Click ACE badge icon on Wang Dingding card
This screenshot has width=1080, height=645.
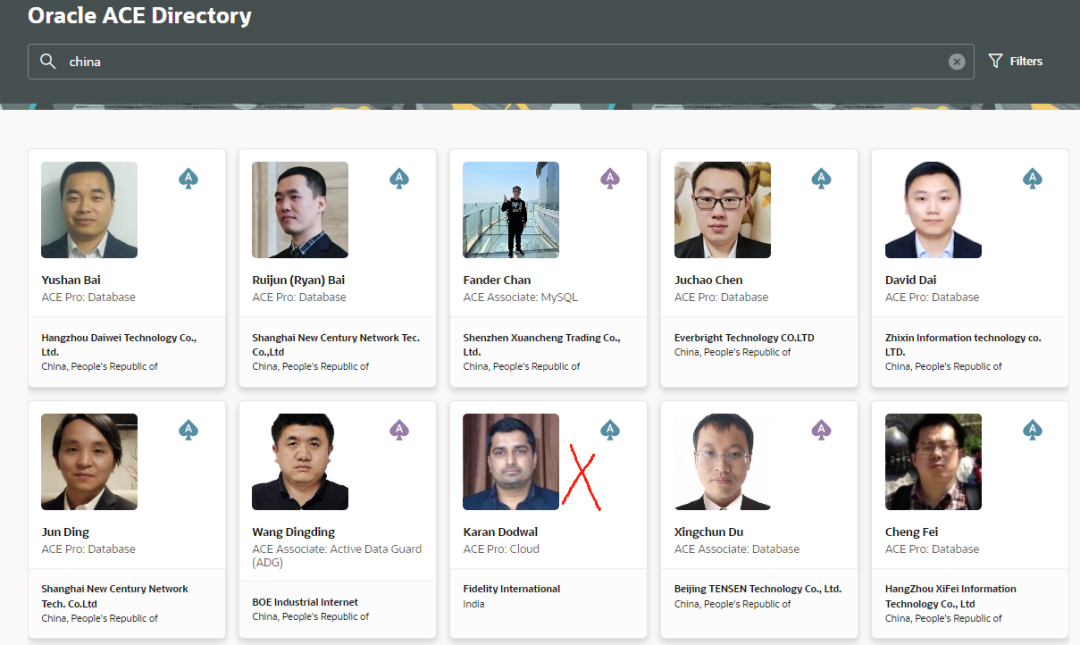399,430
